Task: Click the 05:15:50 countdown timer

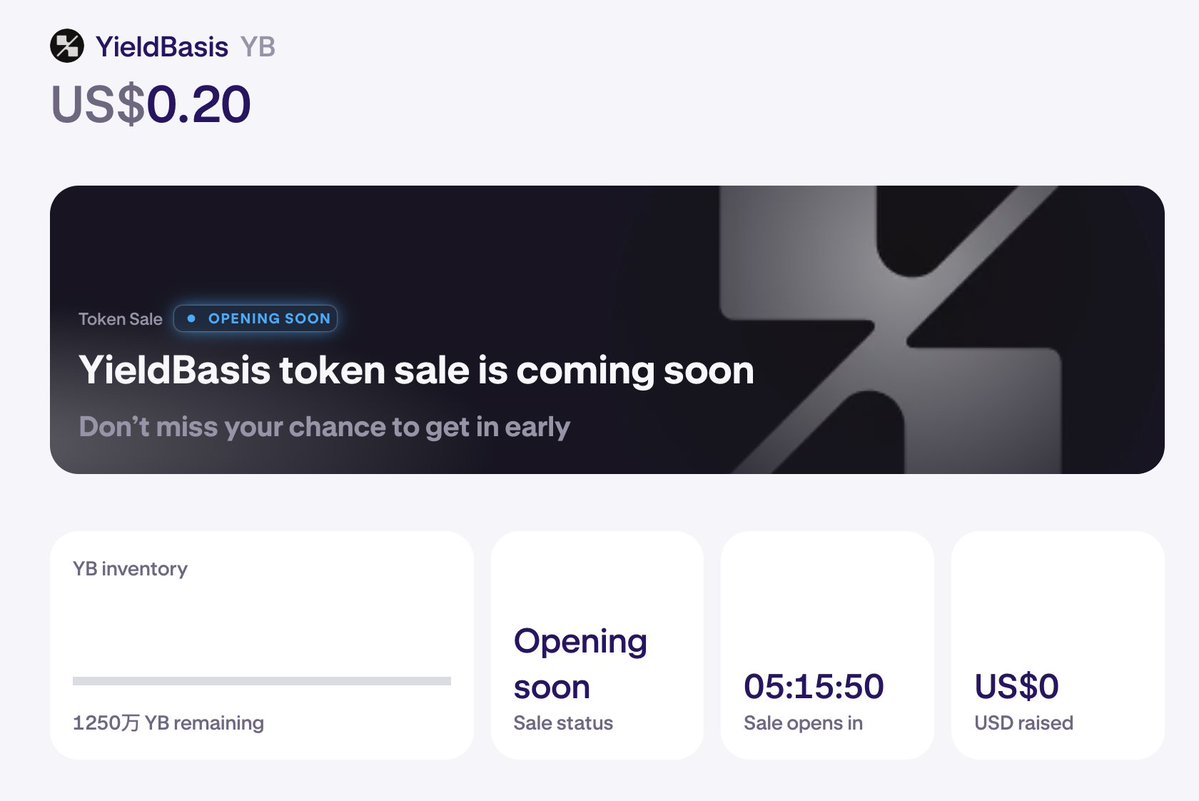Action: pyautogui.click(x=813, y=686)
